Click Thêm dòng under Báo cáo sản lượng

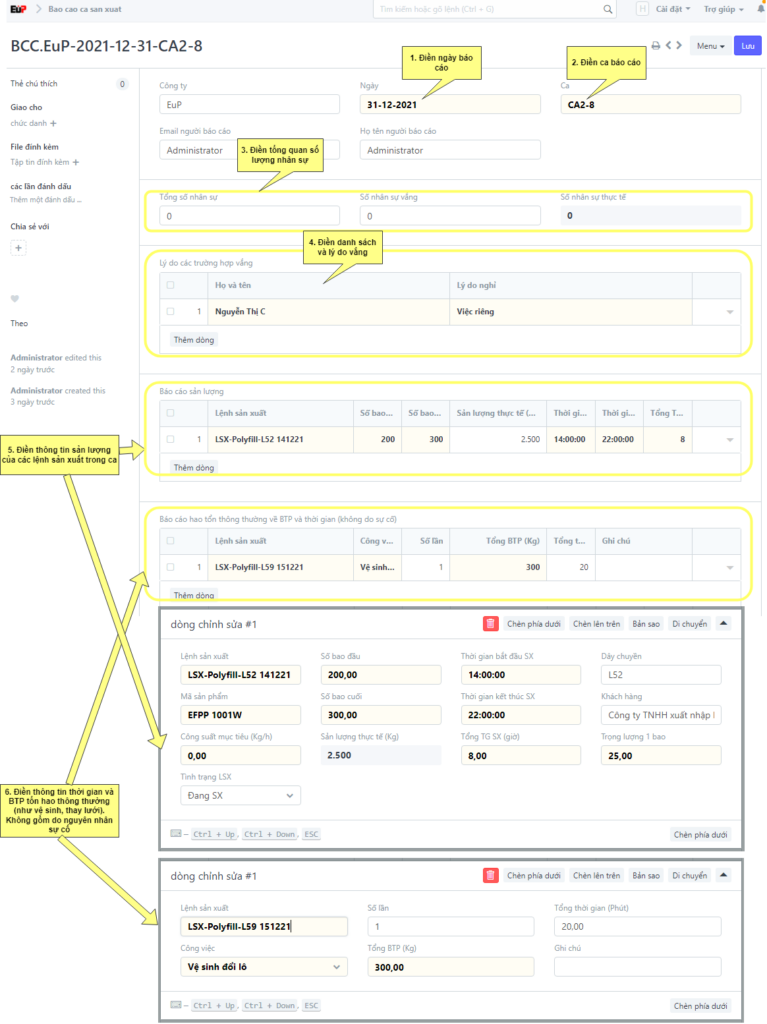pos(194,467)
